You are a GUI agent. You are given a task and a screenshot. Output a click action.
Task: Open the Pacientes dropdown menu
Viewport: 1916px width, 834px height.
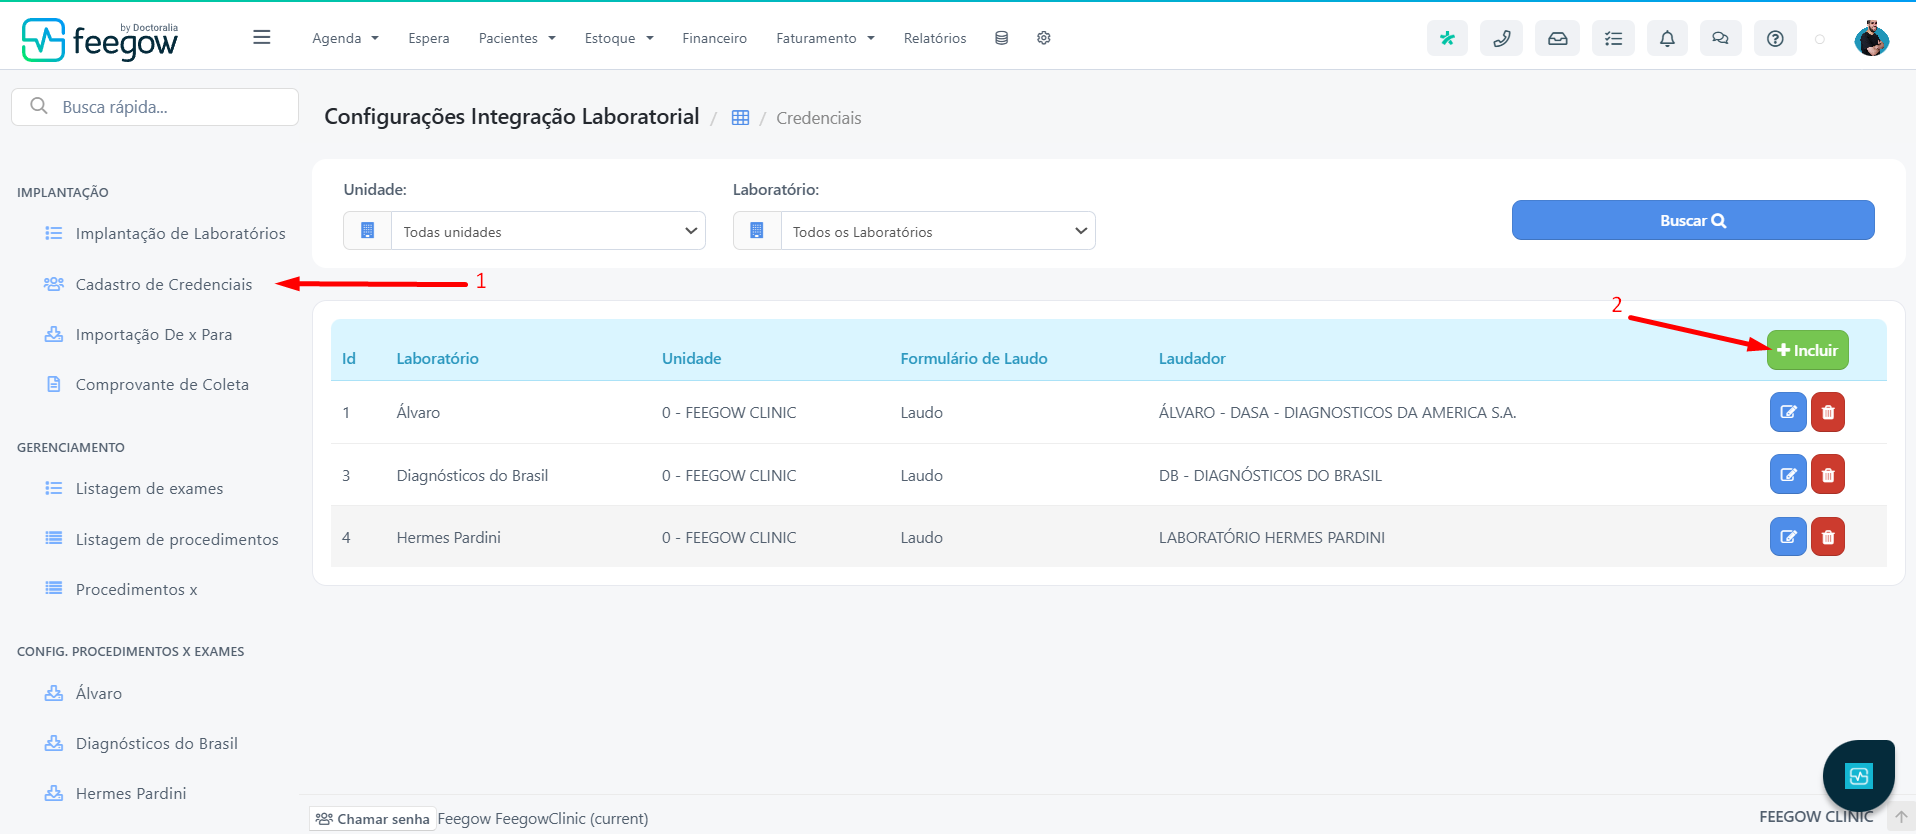[x=517, y=38]
